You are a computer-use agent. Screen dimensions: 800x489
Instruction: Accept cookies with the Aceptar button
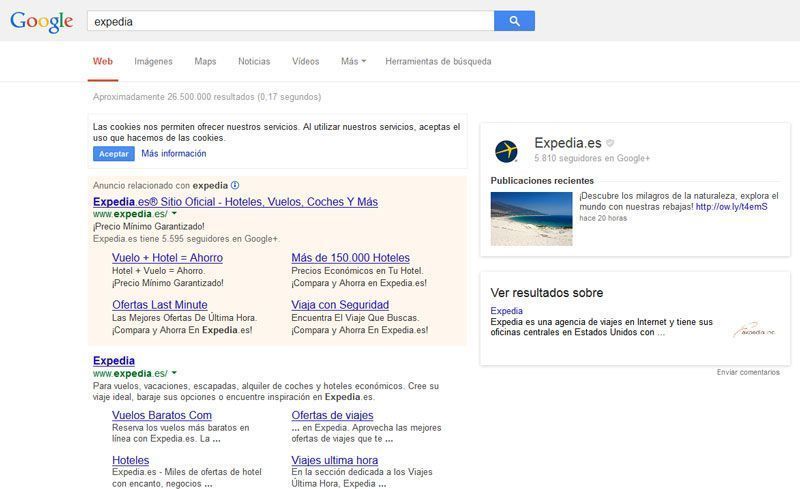(114, 154)
